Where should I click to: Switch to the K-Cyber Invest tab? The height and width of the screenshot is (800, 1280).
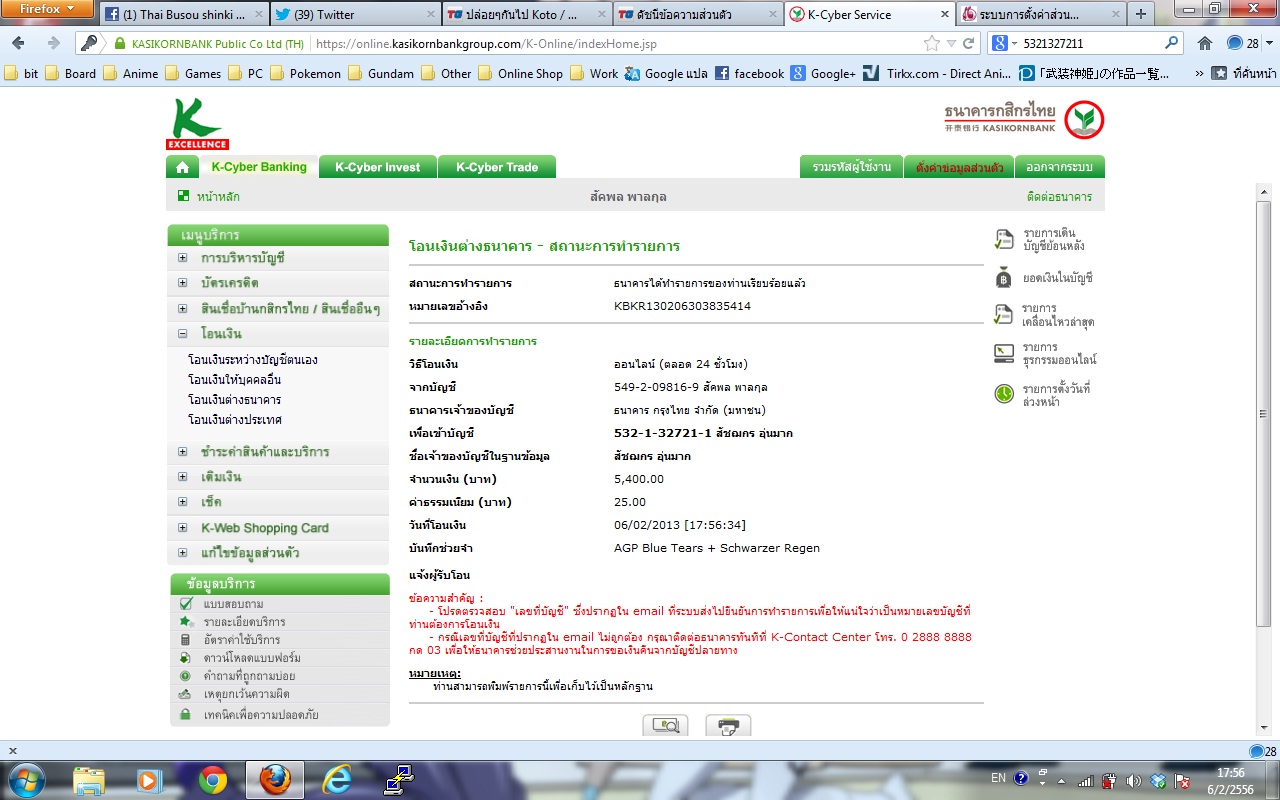[377, 167]
